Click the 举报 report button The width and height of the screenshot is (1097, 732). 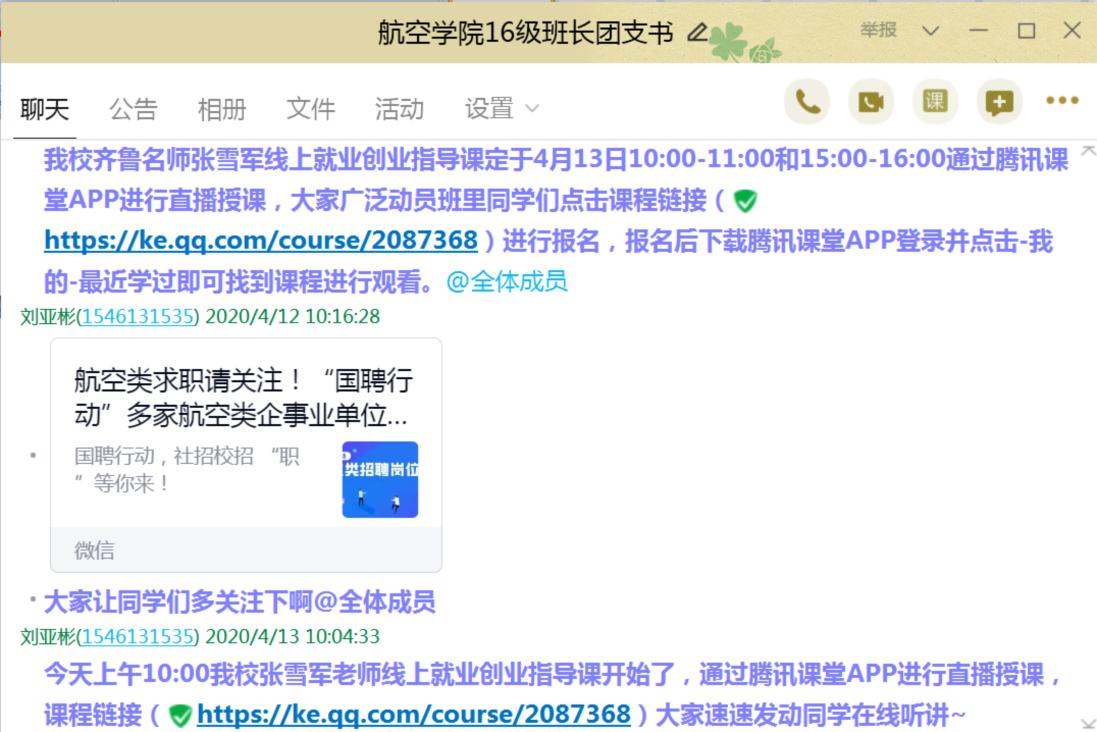tap(878, 30)
